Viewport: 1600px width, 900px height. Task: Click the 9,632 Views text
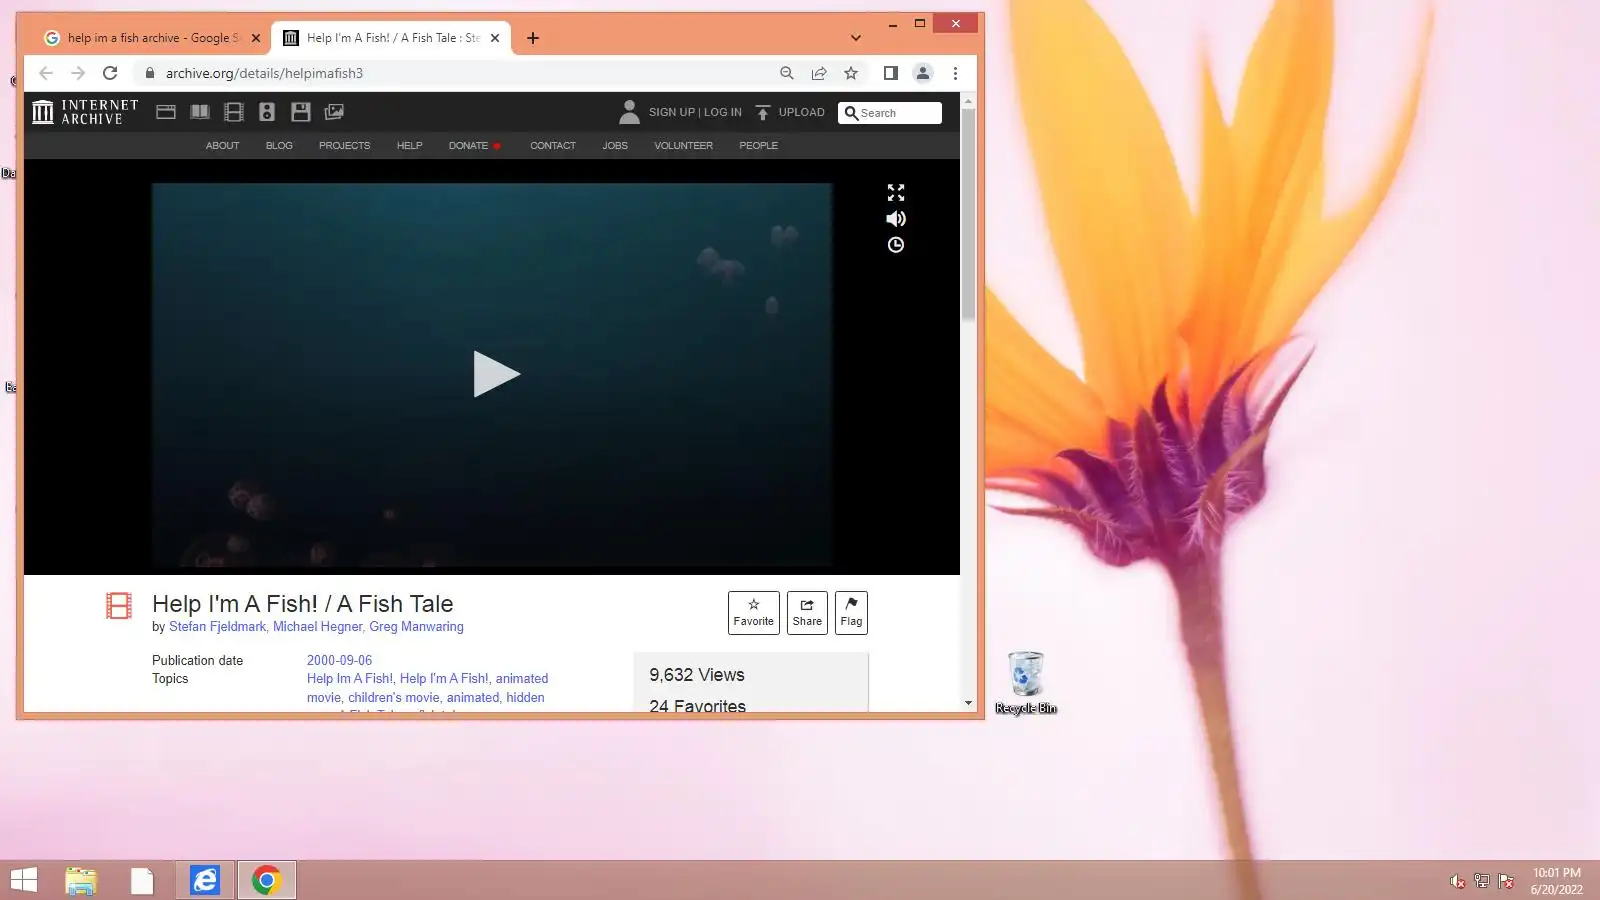click(x=697, y=675)
